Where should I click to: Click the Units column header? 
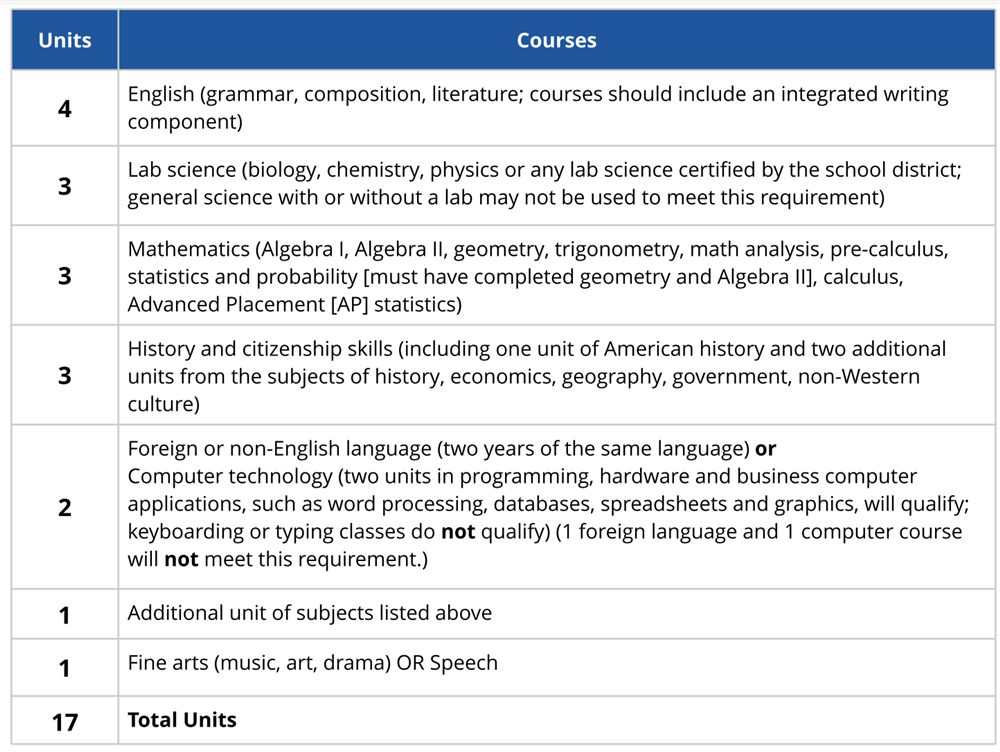(64, 41)
